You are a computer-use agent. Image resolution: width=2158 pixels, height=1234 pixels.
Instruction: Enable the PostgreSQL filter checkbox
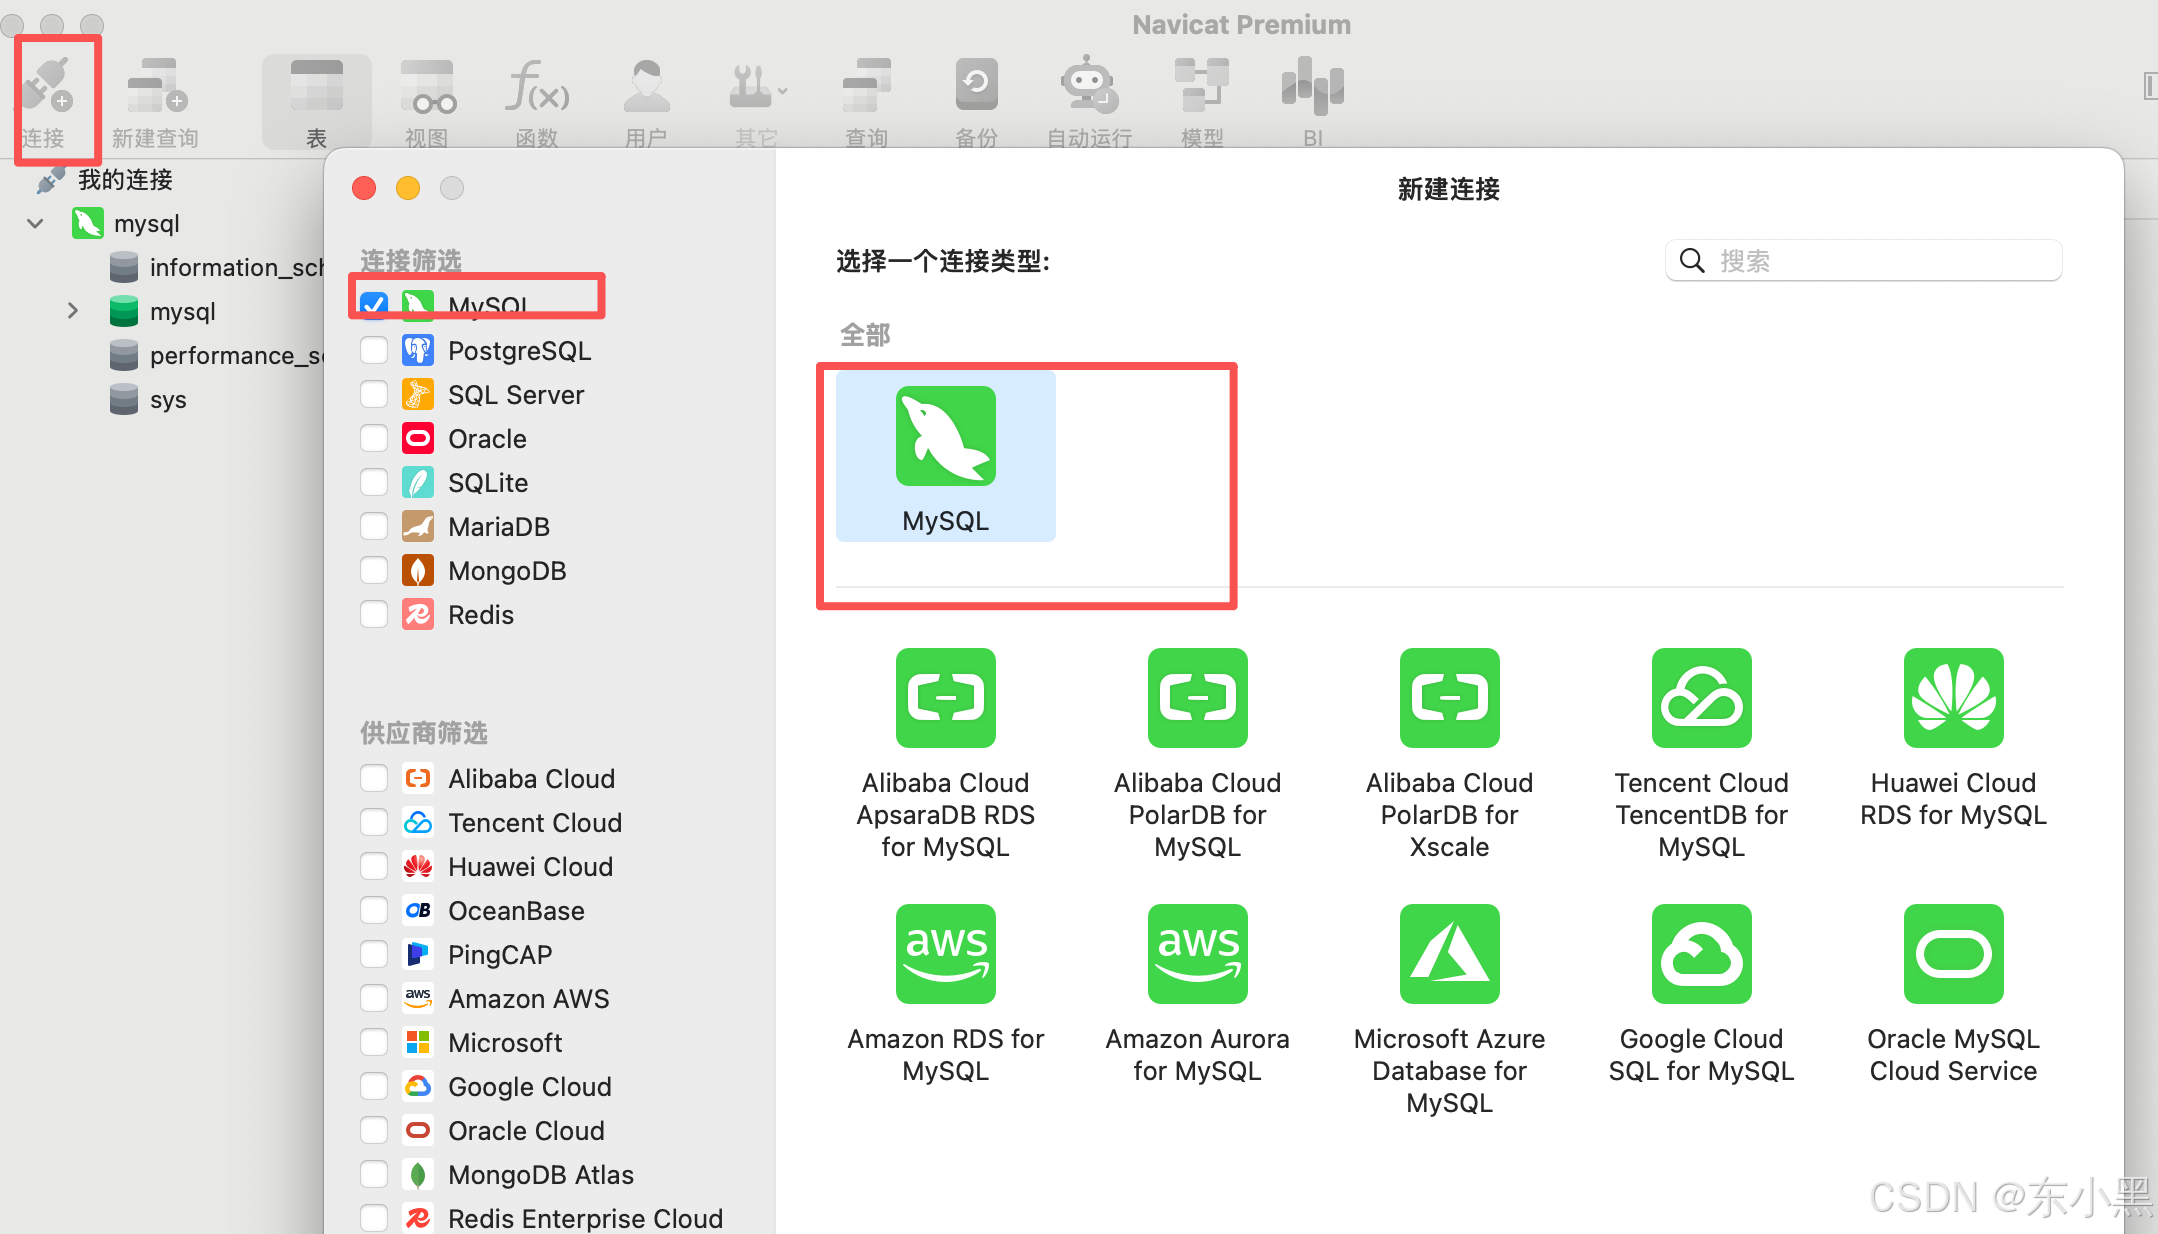pyautogui.click(x=374, y=350)
